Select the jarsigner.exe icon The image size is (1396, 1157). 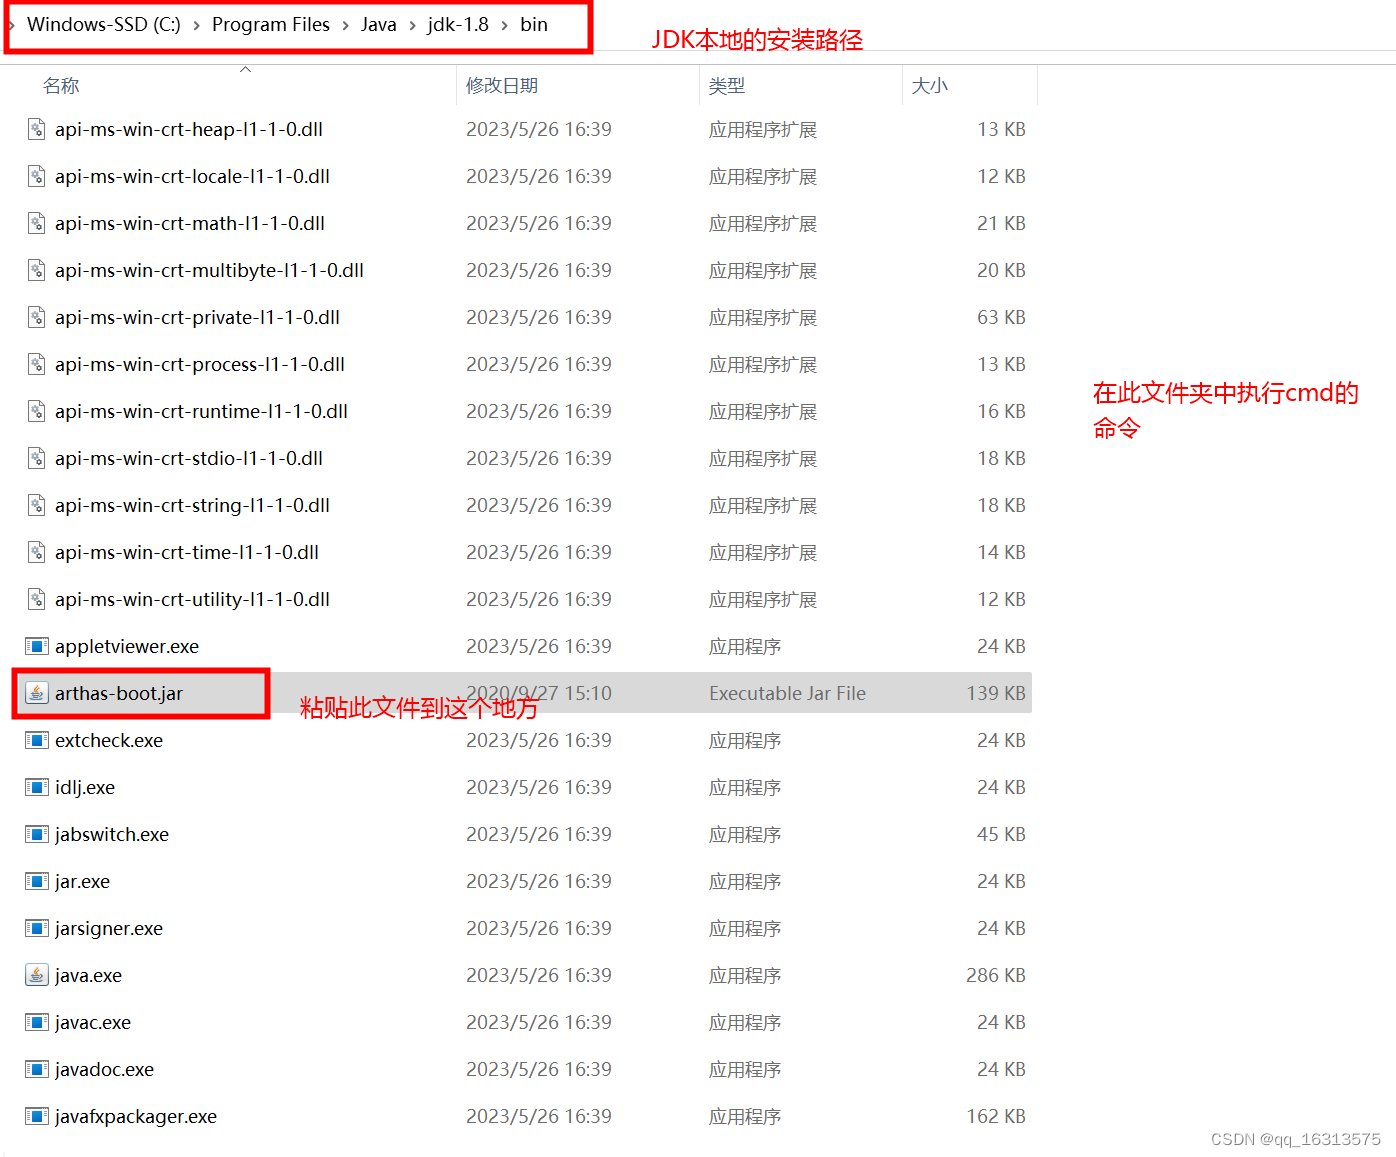(36, 928)
